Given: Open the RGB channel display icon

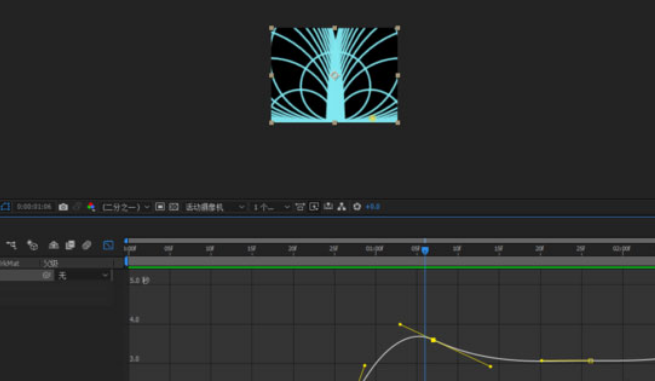Looking at the screenshot, I should [x=91, y=207].
